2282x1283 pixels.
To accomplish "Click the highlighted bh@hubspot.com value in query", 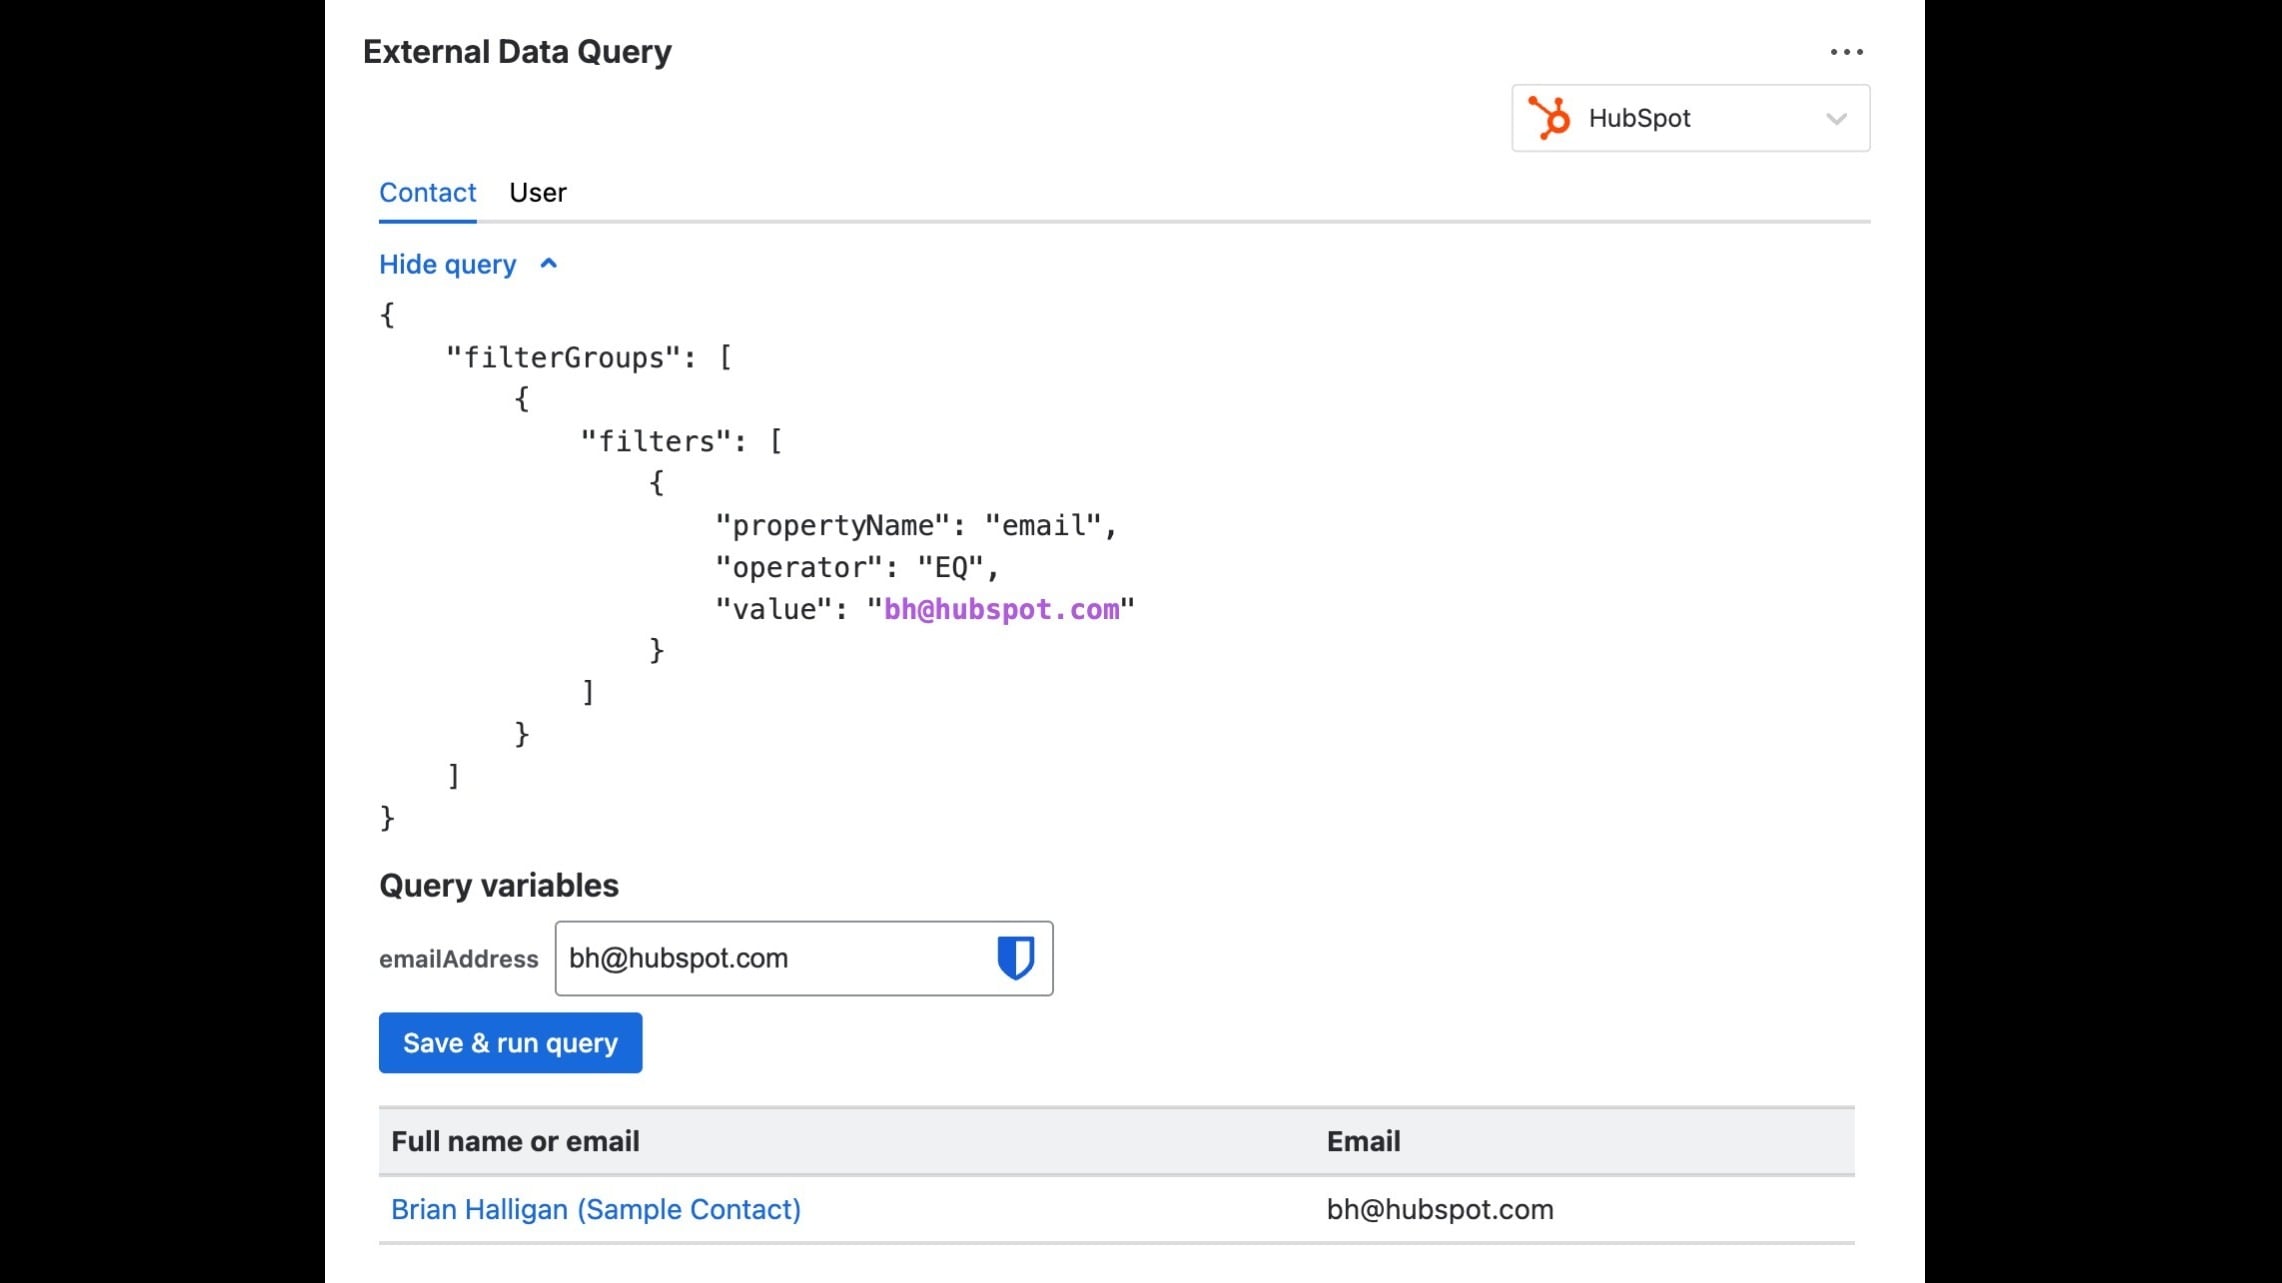I will [1001, 609].
